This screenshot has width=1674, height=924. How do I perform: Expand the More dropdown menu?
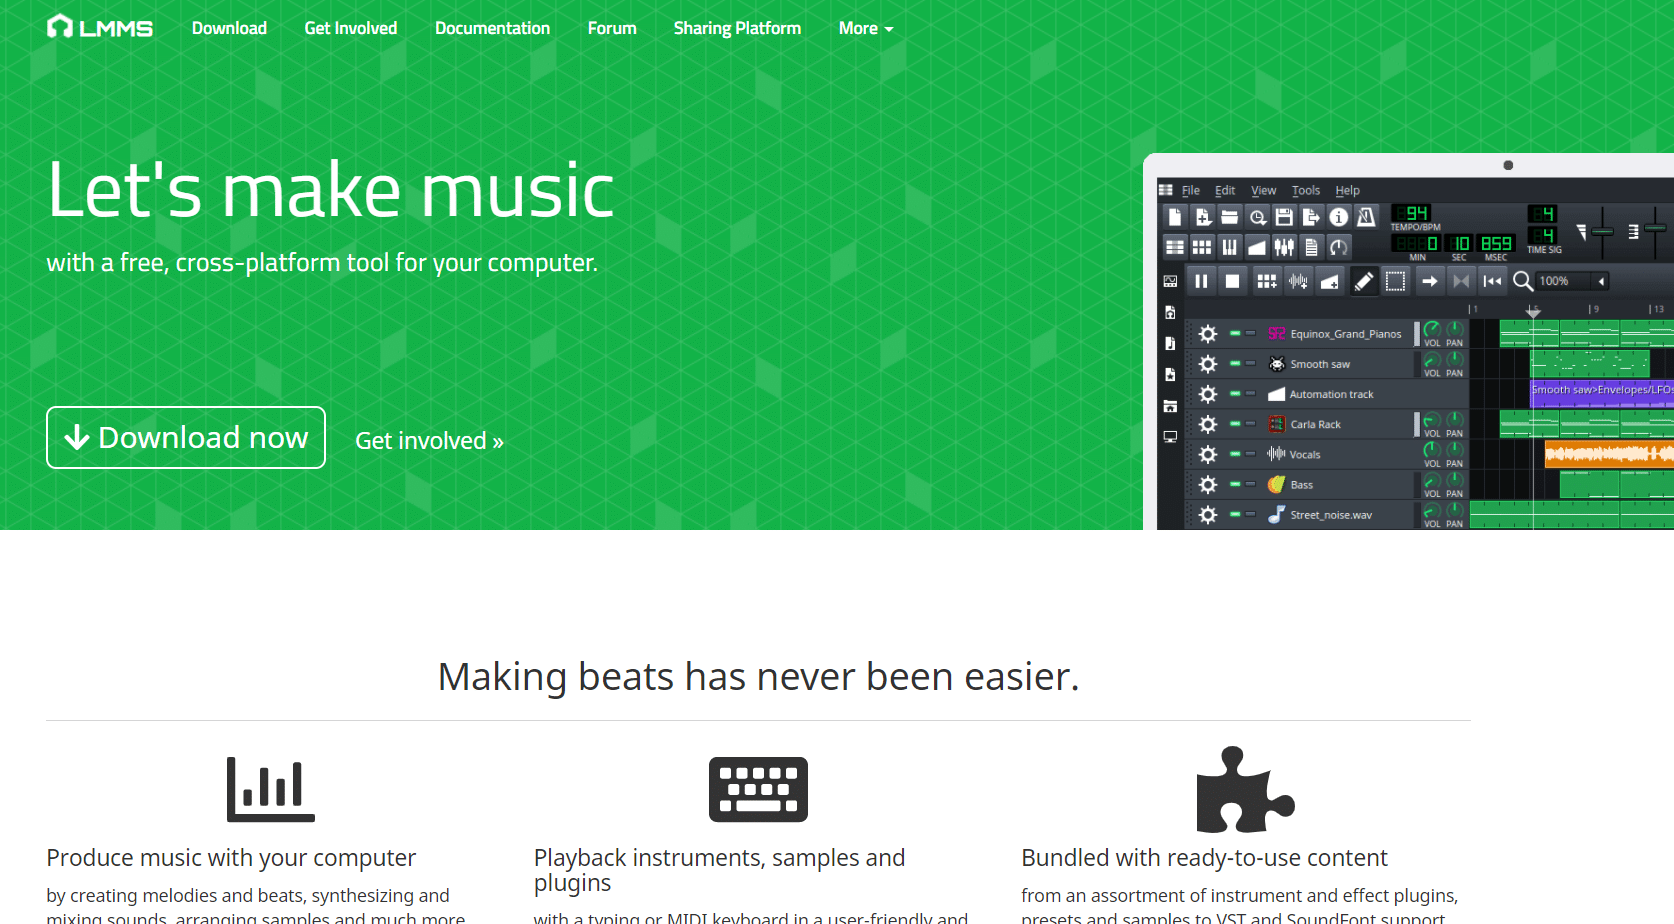click(866, 28)
